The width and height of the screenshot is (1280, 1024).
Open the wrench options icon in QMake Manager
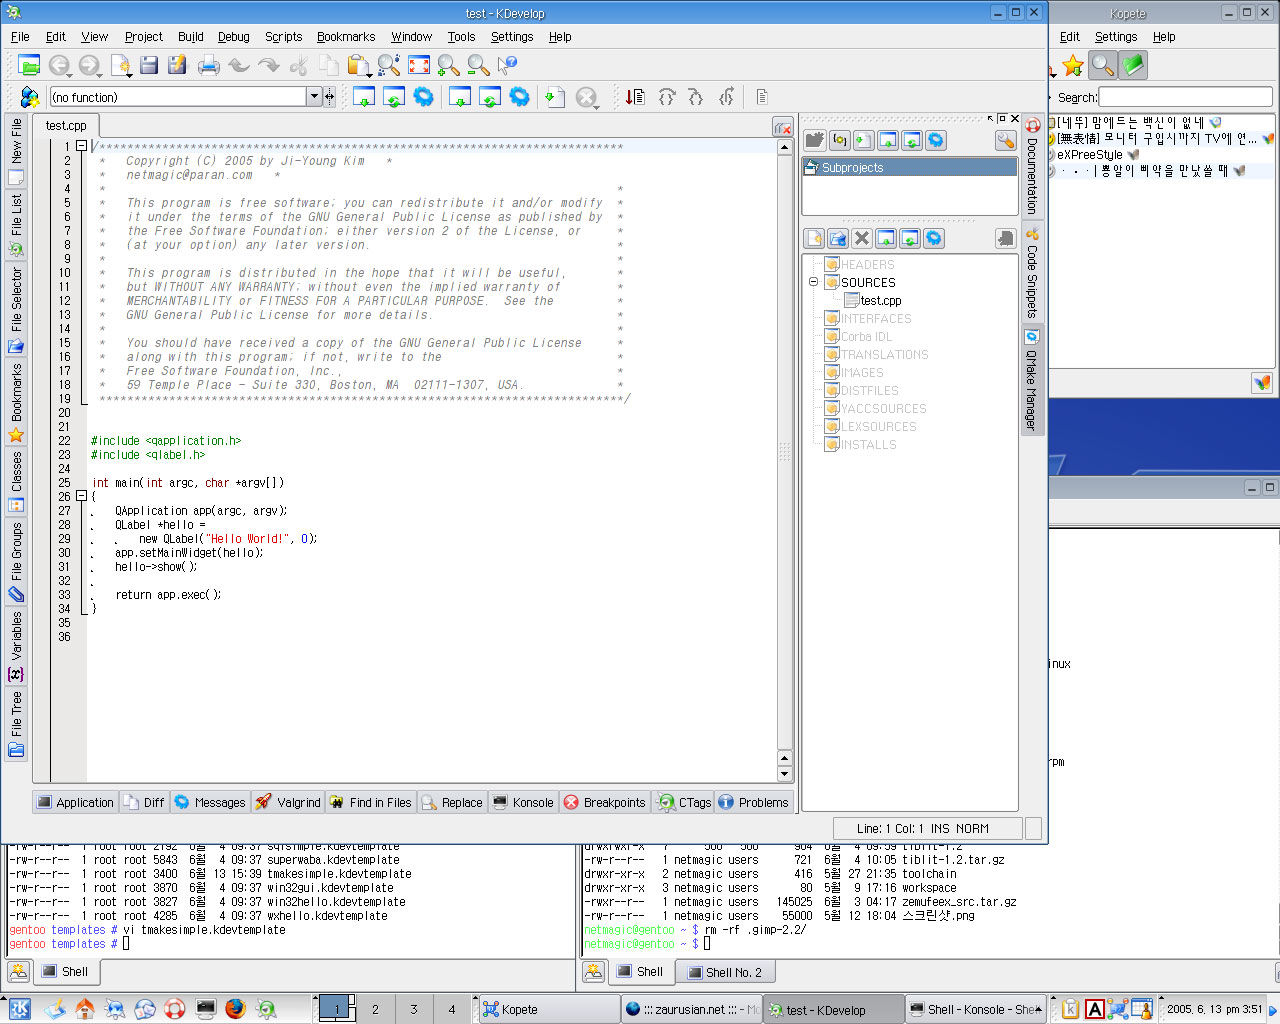click(1005, 140)
